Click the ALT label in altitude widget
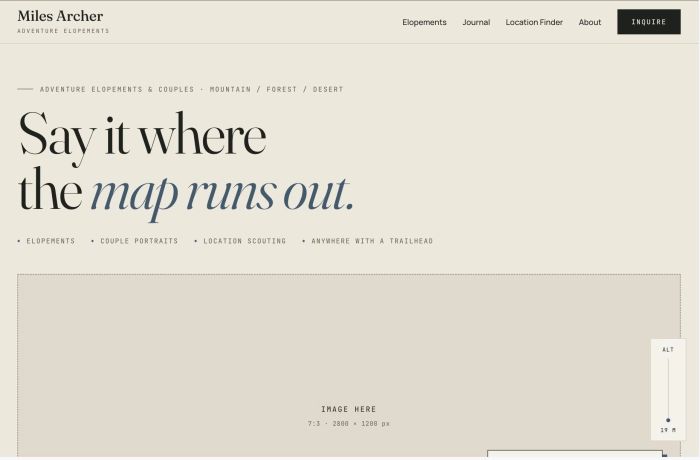Screen dimensions: 700x460 pyautogui.click(x=668, y=350)
